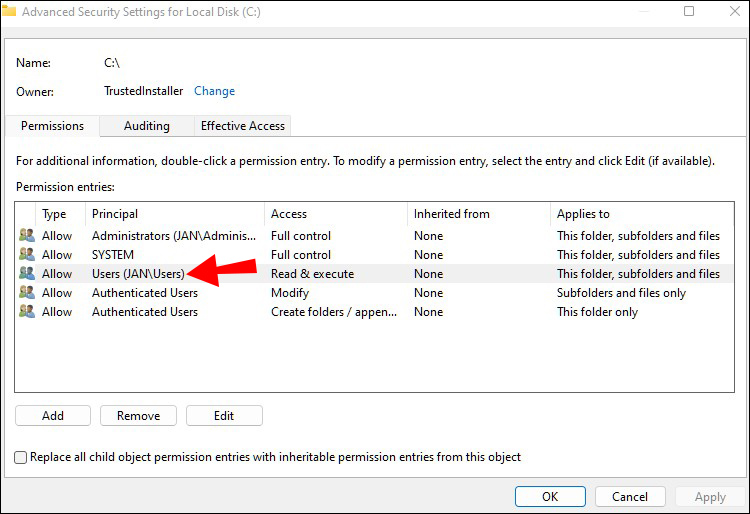Screen dimensions: 750x514
Task: Open the Effective Access tab
Action: tap(243, 126)
